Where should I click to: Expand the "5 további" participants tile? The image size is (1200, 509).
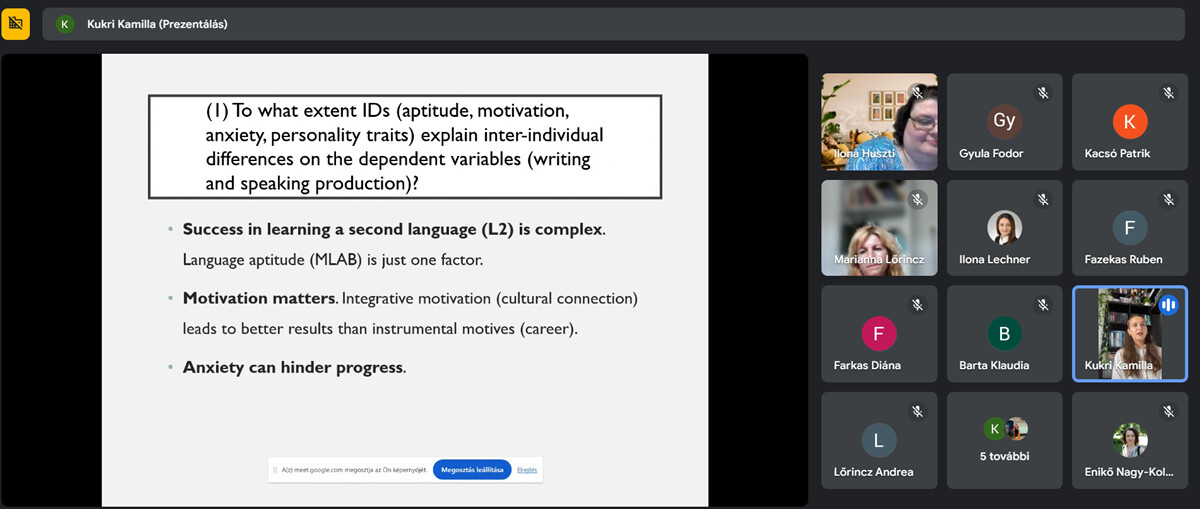pyautogui.click(x=1004, y=438)
